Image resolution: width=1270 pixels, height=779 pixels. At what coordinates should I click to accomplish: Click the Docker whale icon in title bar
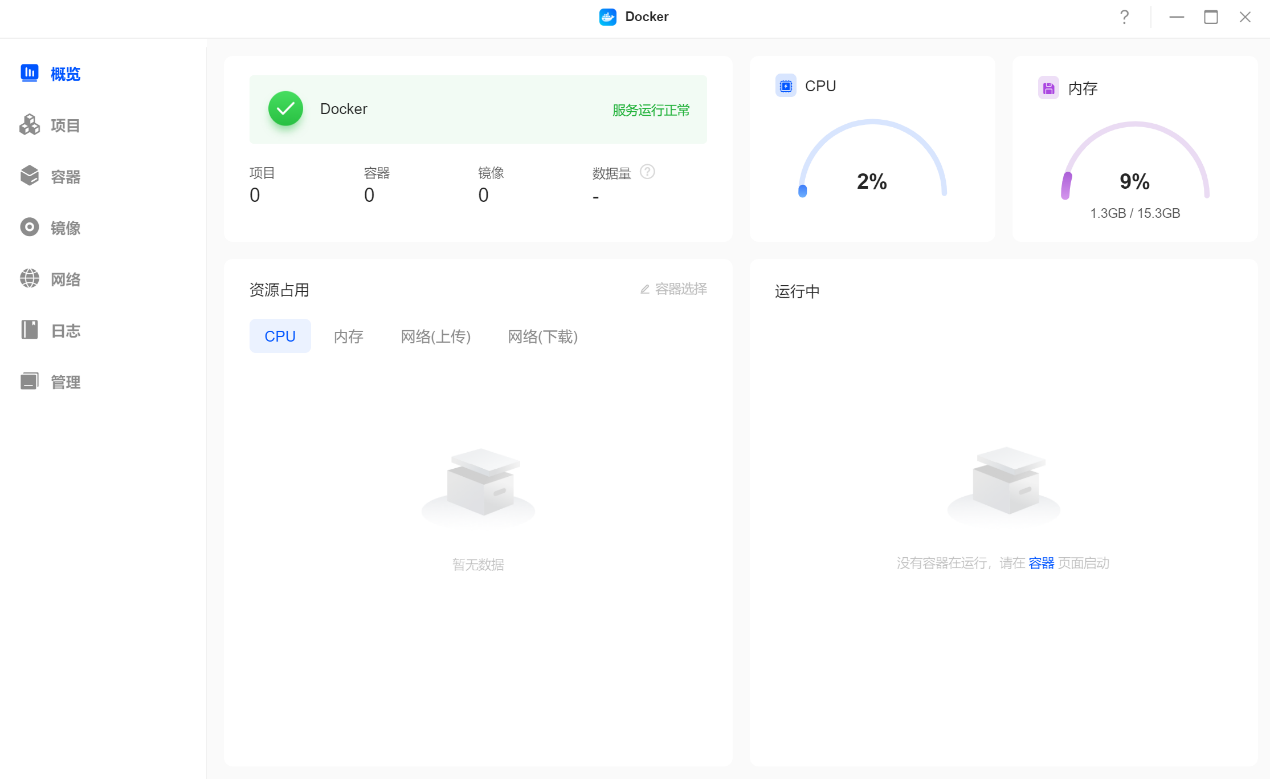click(608, 17)
